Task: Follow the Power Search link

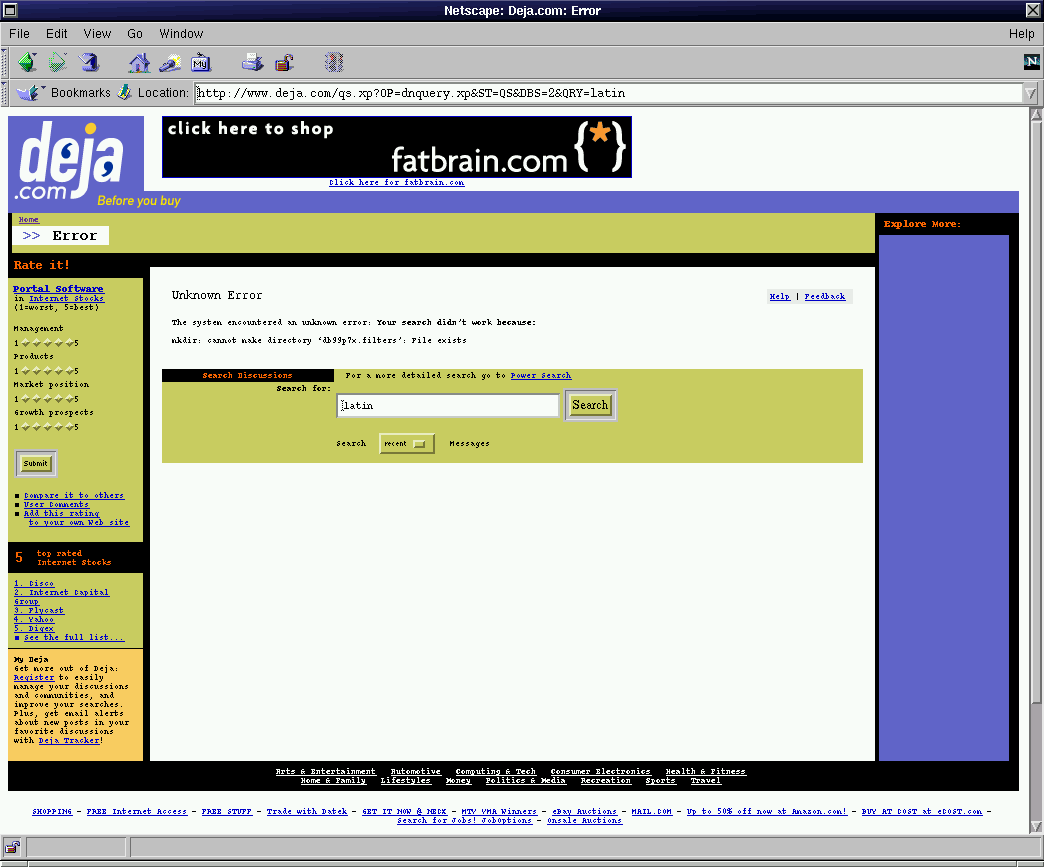Action: pyautogui.click(x=540, y=376)
